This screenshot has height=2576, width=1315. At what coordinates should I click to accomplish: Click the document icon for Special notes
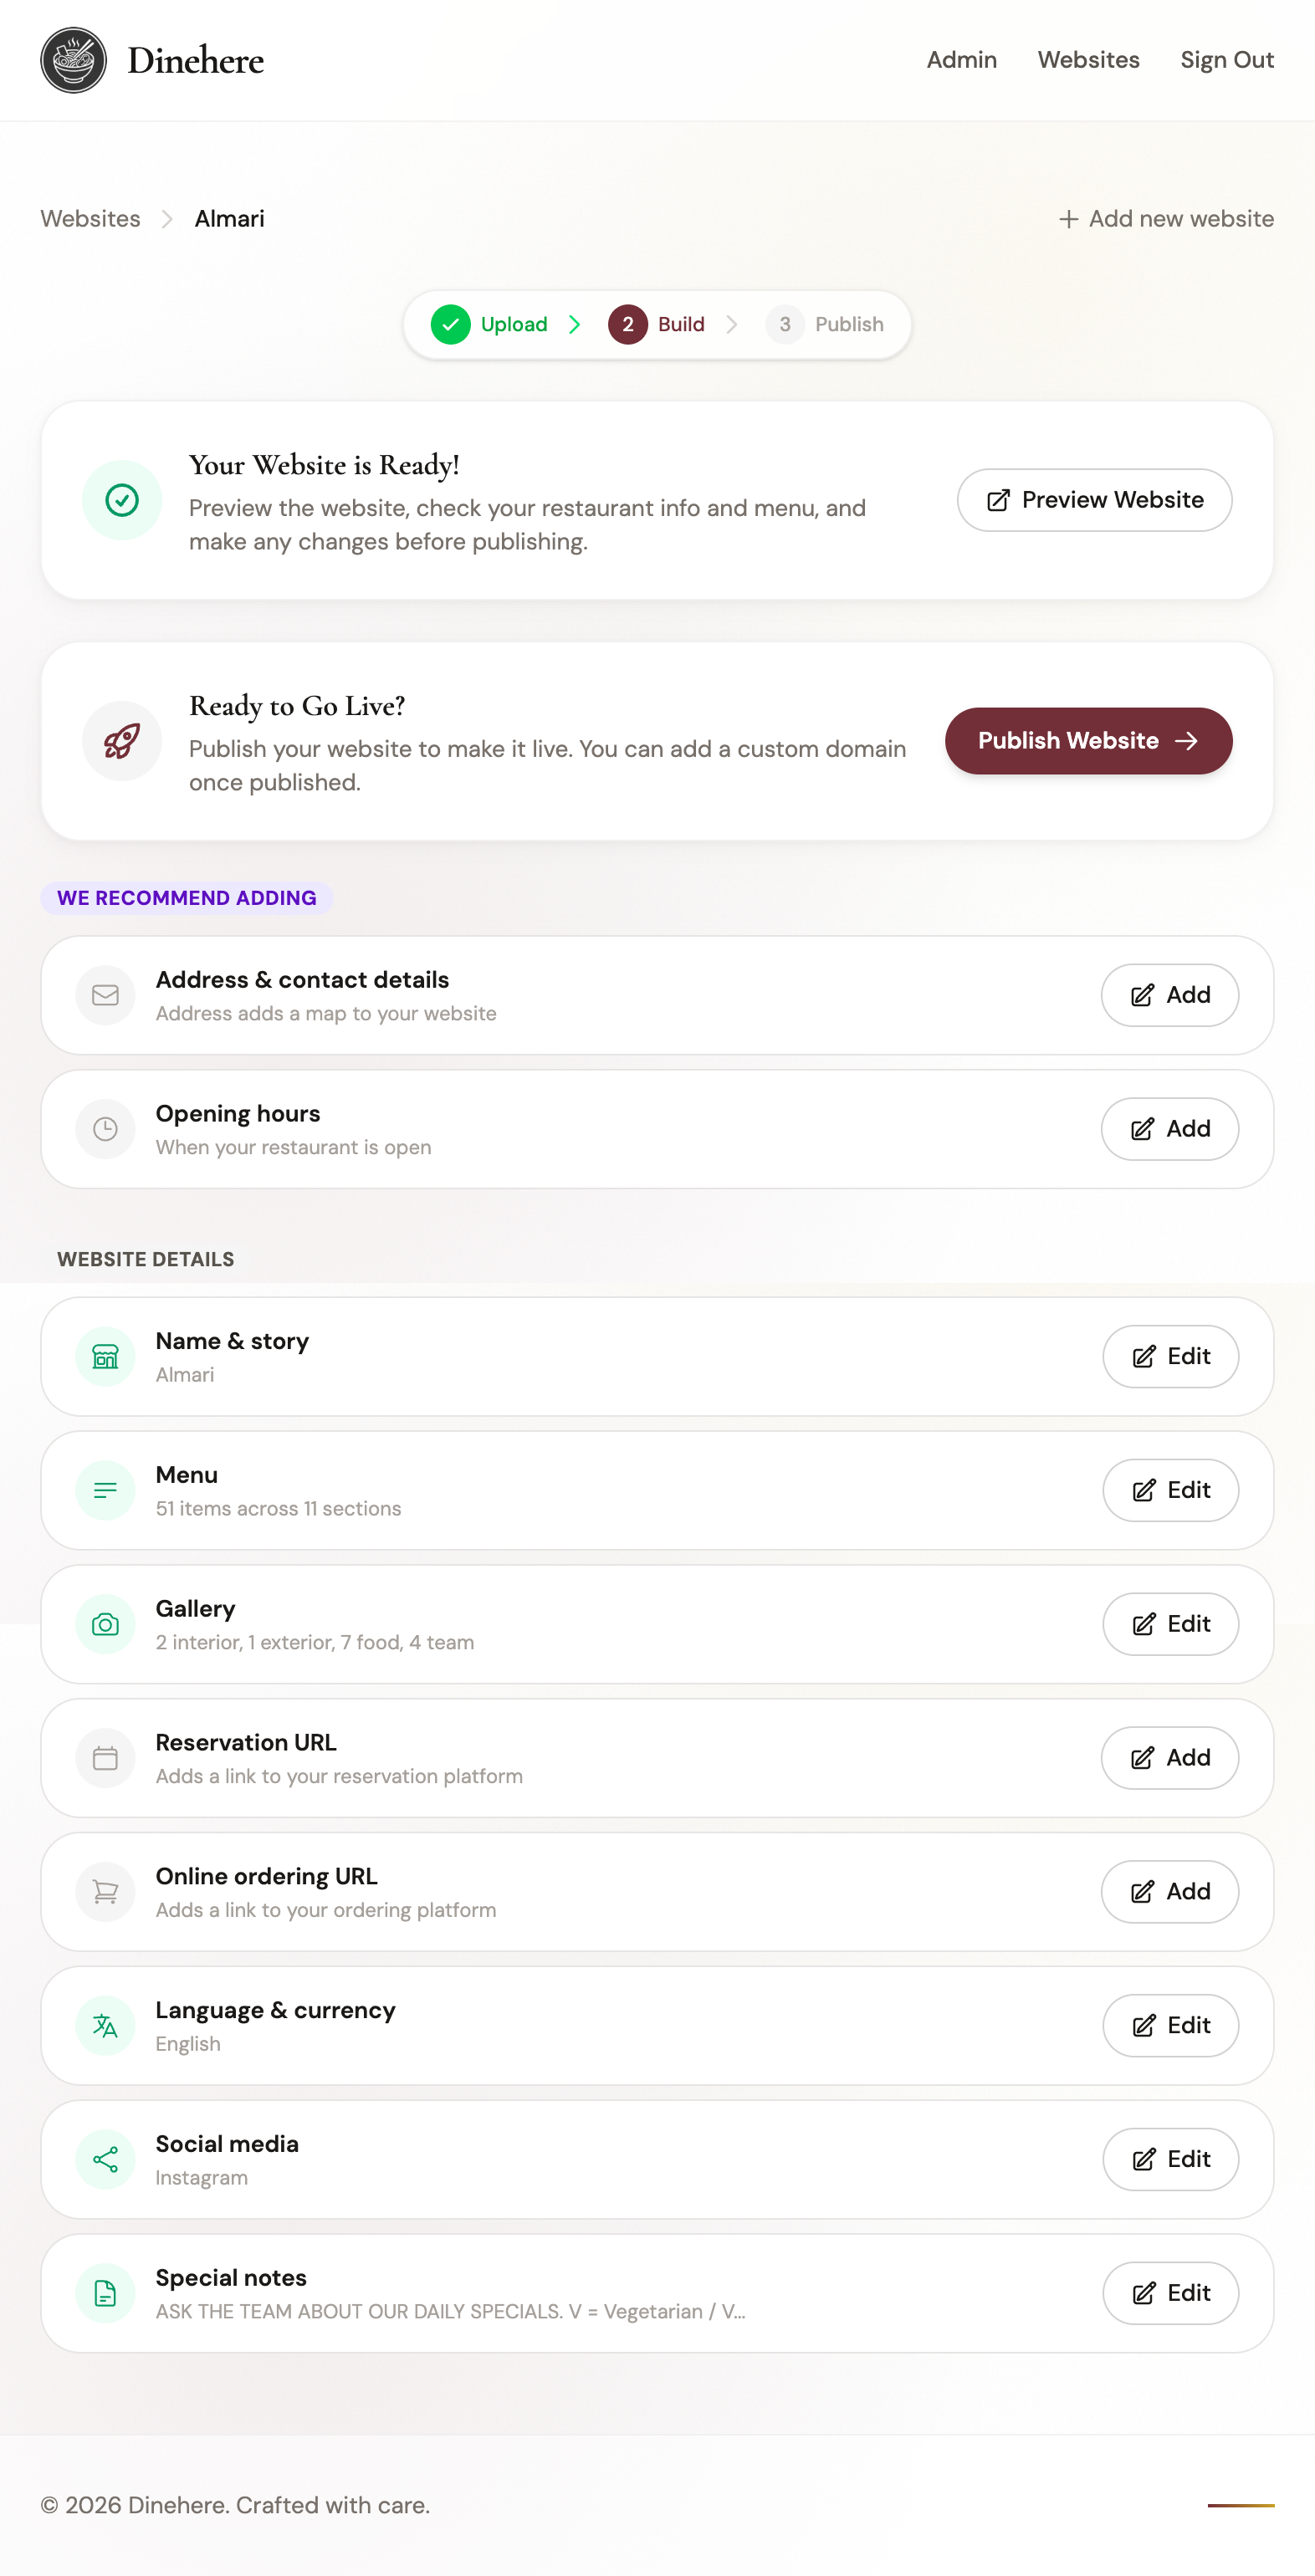(x=104, y=2293)
